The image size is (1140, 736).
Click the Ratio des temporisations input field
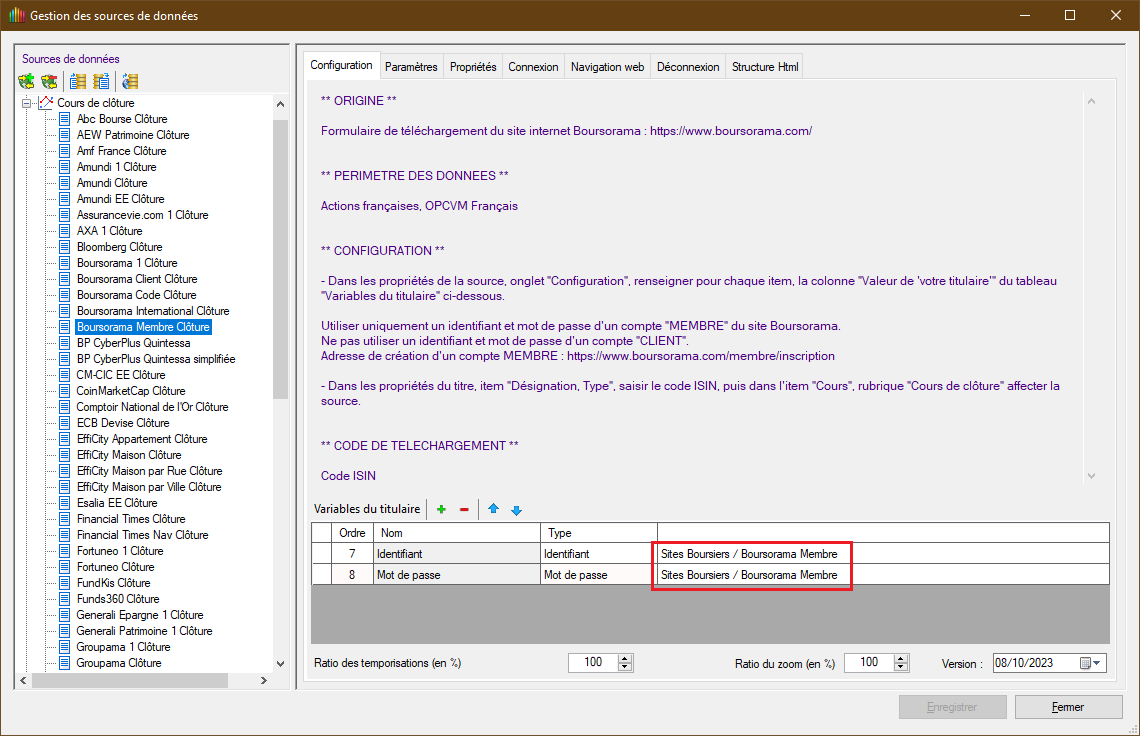[592, 663]
